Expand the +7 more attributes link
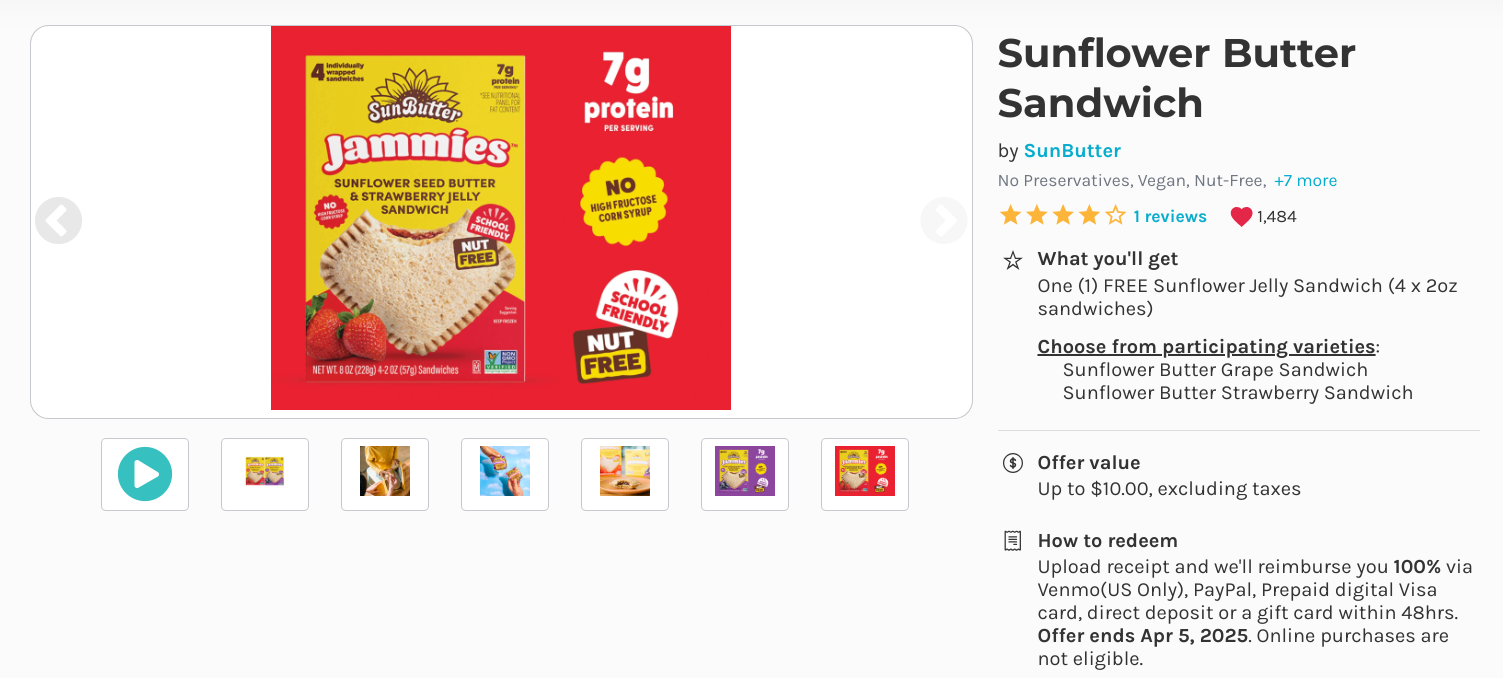 [1305, 181]
